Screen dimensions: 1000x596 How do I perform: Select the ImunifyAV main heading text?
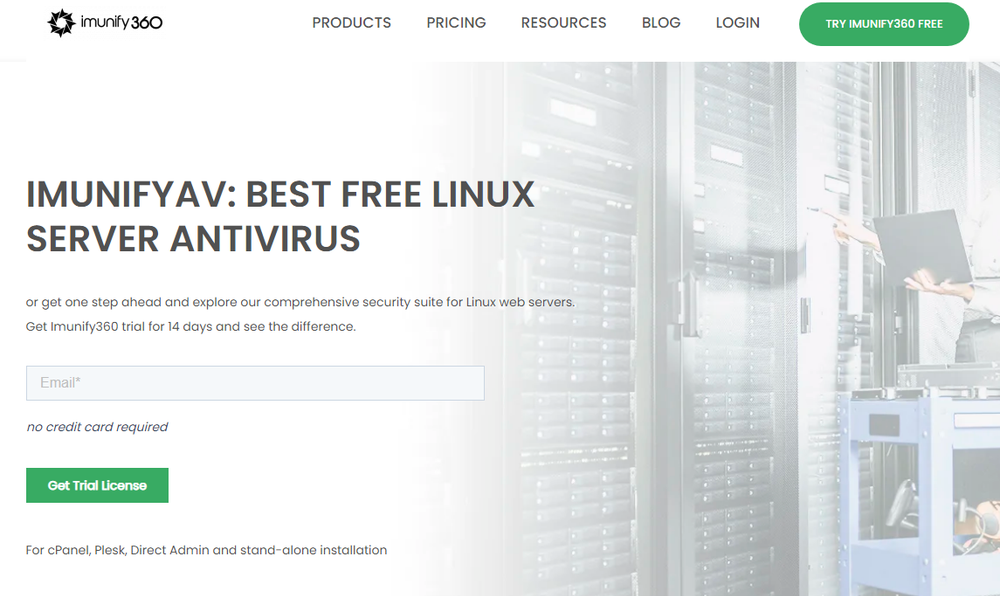[280, 217]
